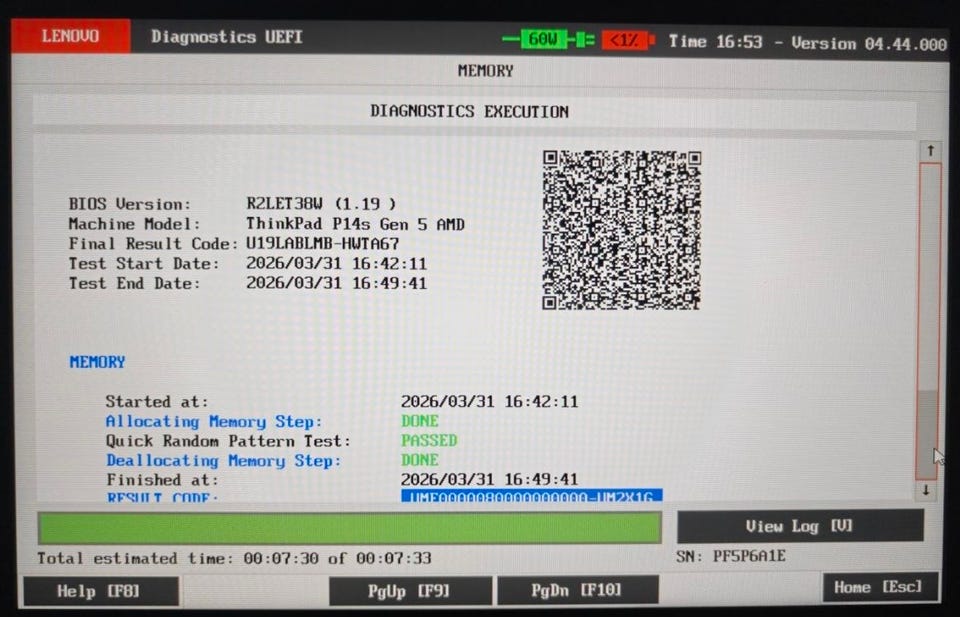The height and width of the screenshot is (617, 960).
Task: Click the Finished at timestamp value
Action: point(490,479)
